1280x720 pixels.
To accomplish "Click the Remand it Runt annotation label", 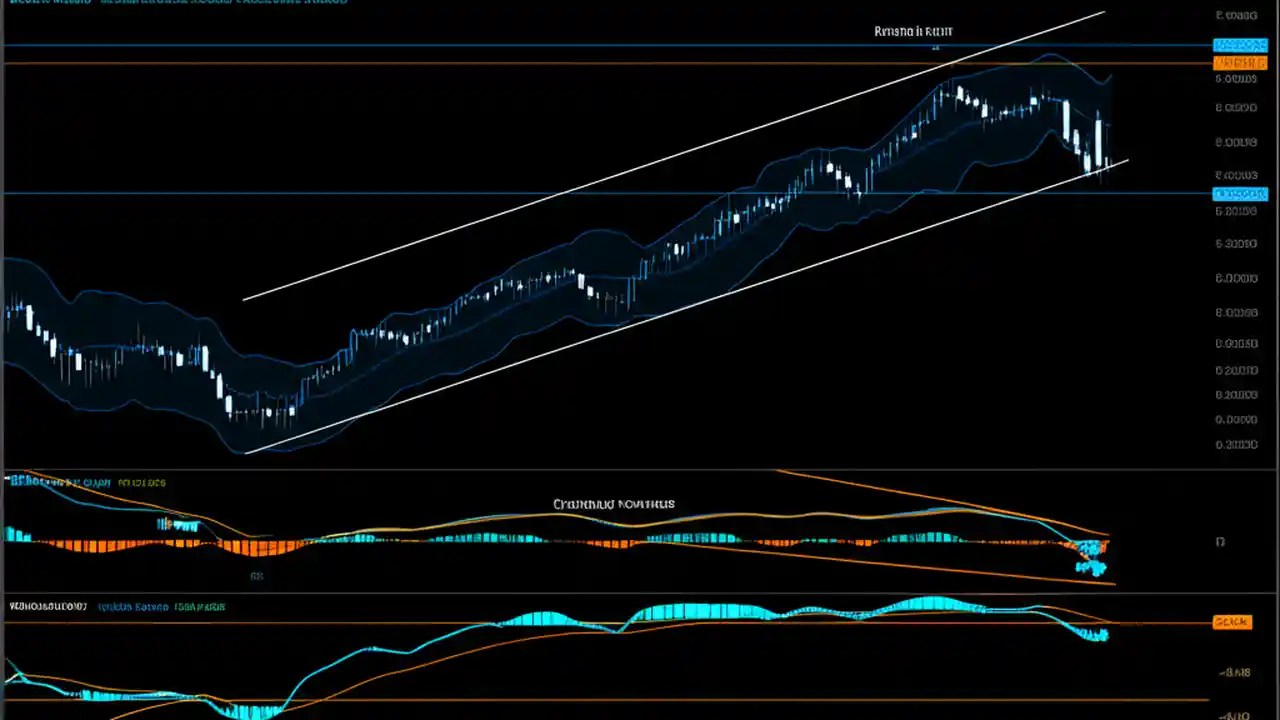I will pos(913,31).
